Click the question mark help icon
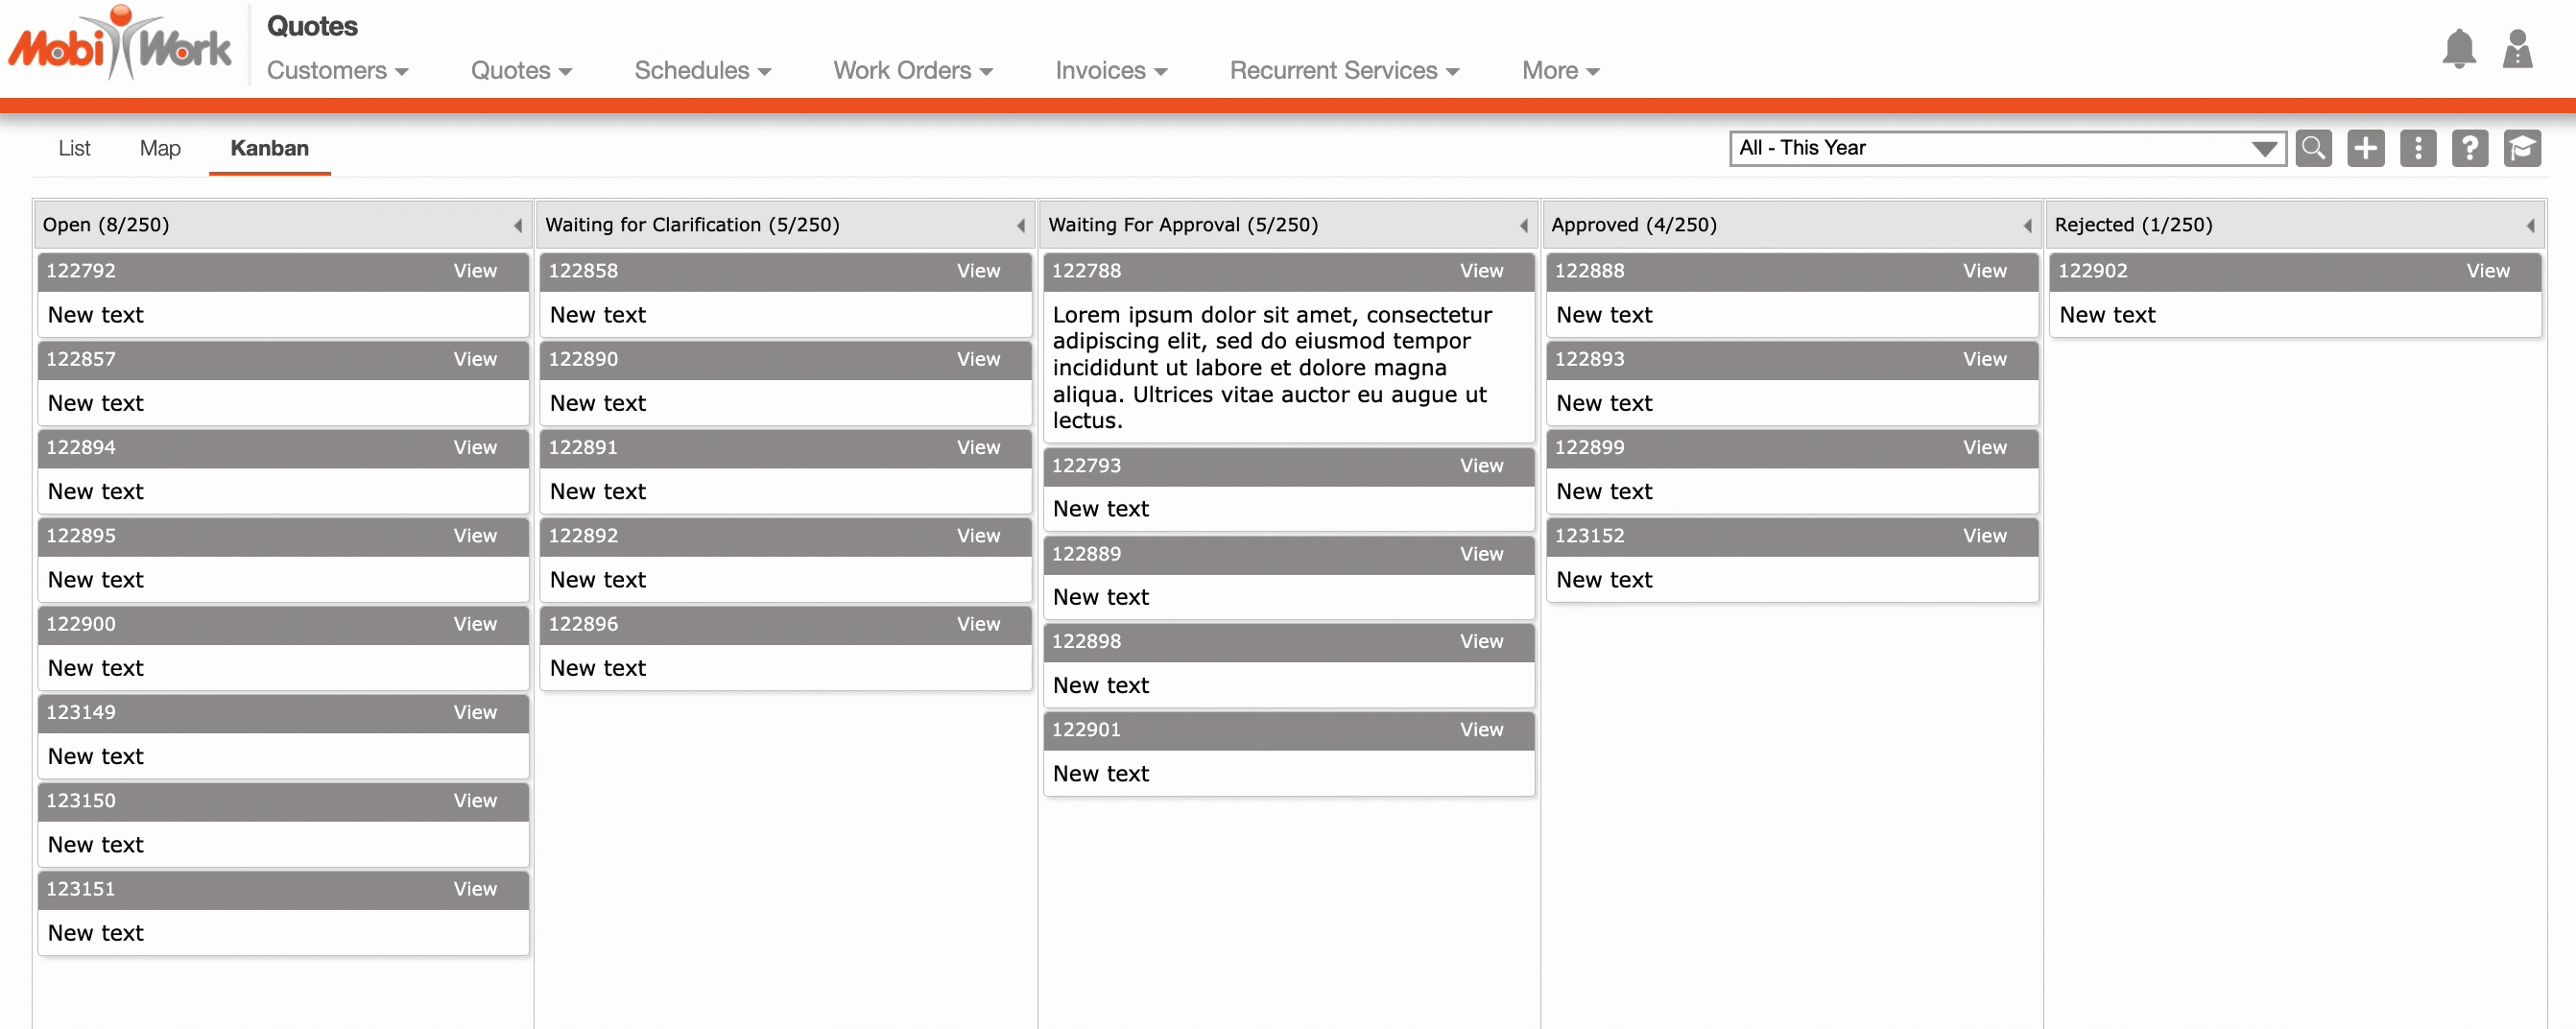2576x1029 pixels. click(x=2469, y=148)
